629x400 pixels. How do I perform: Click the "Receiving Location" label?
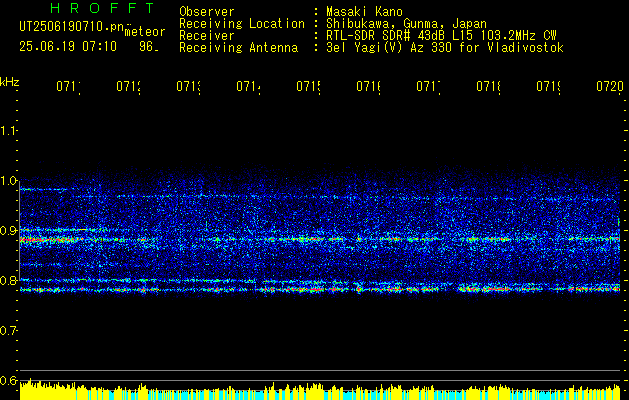pyautogui.click(x=242, y=24)
